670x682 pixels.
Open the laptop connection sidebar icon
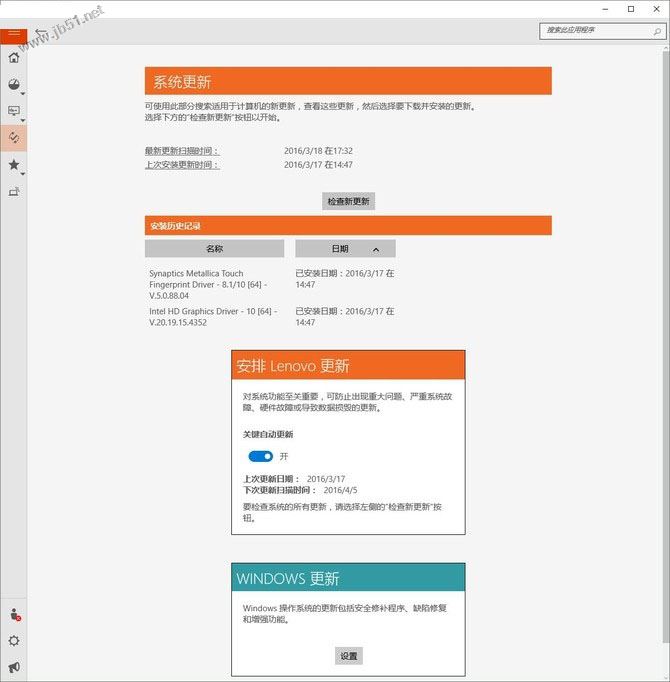click(x=14, y=191)
